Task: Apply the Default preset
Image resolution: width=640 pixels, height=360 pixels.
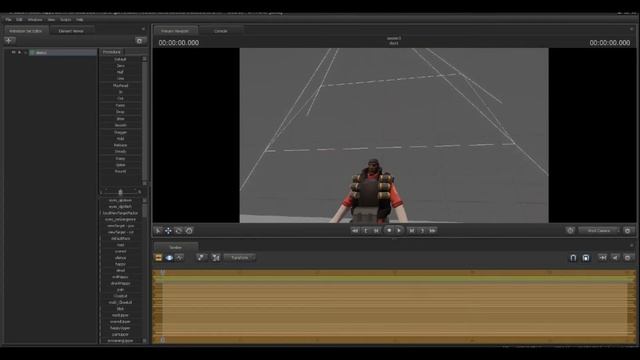Action: [x=120, y=59]
